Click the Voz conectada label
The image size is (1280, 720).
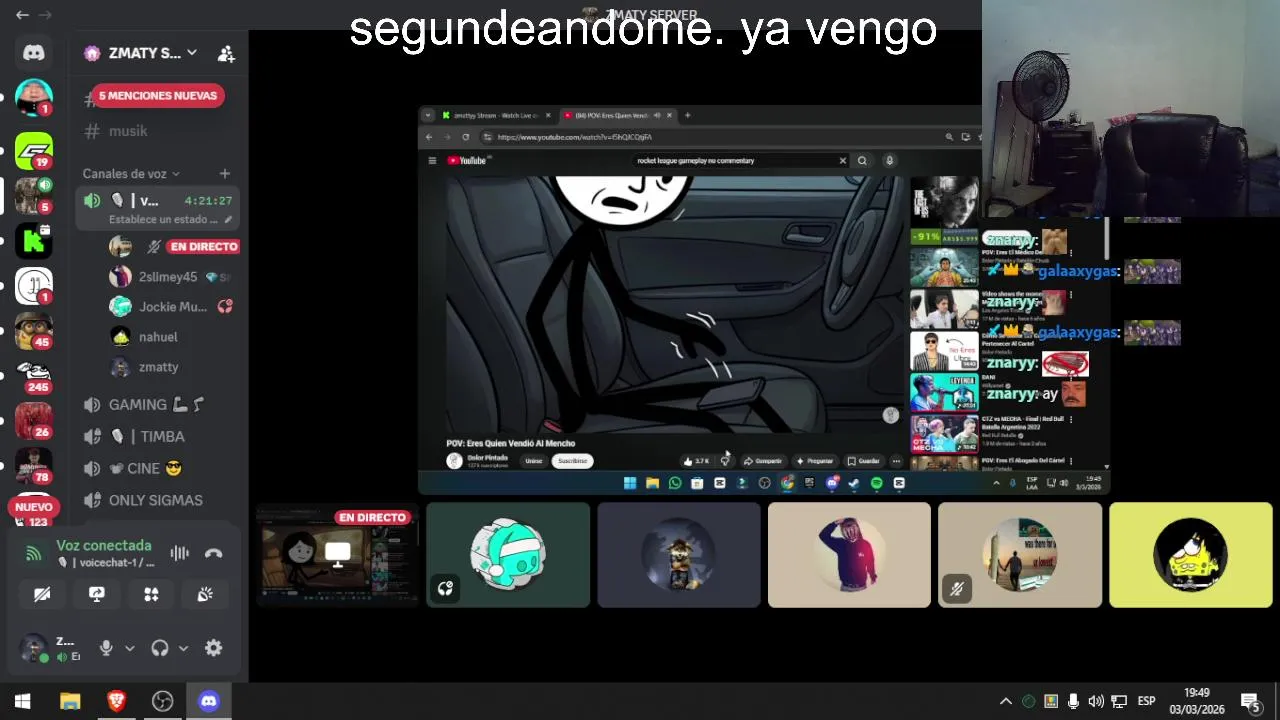coord(104,546)
